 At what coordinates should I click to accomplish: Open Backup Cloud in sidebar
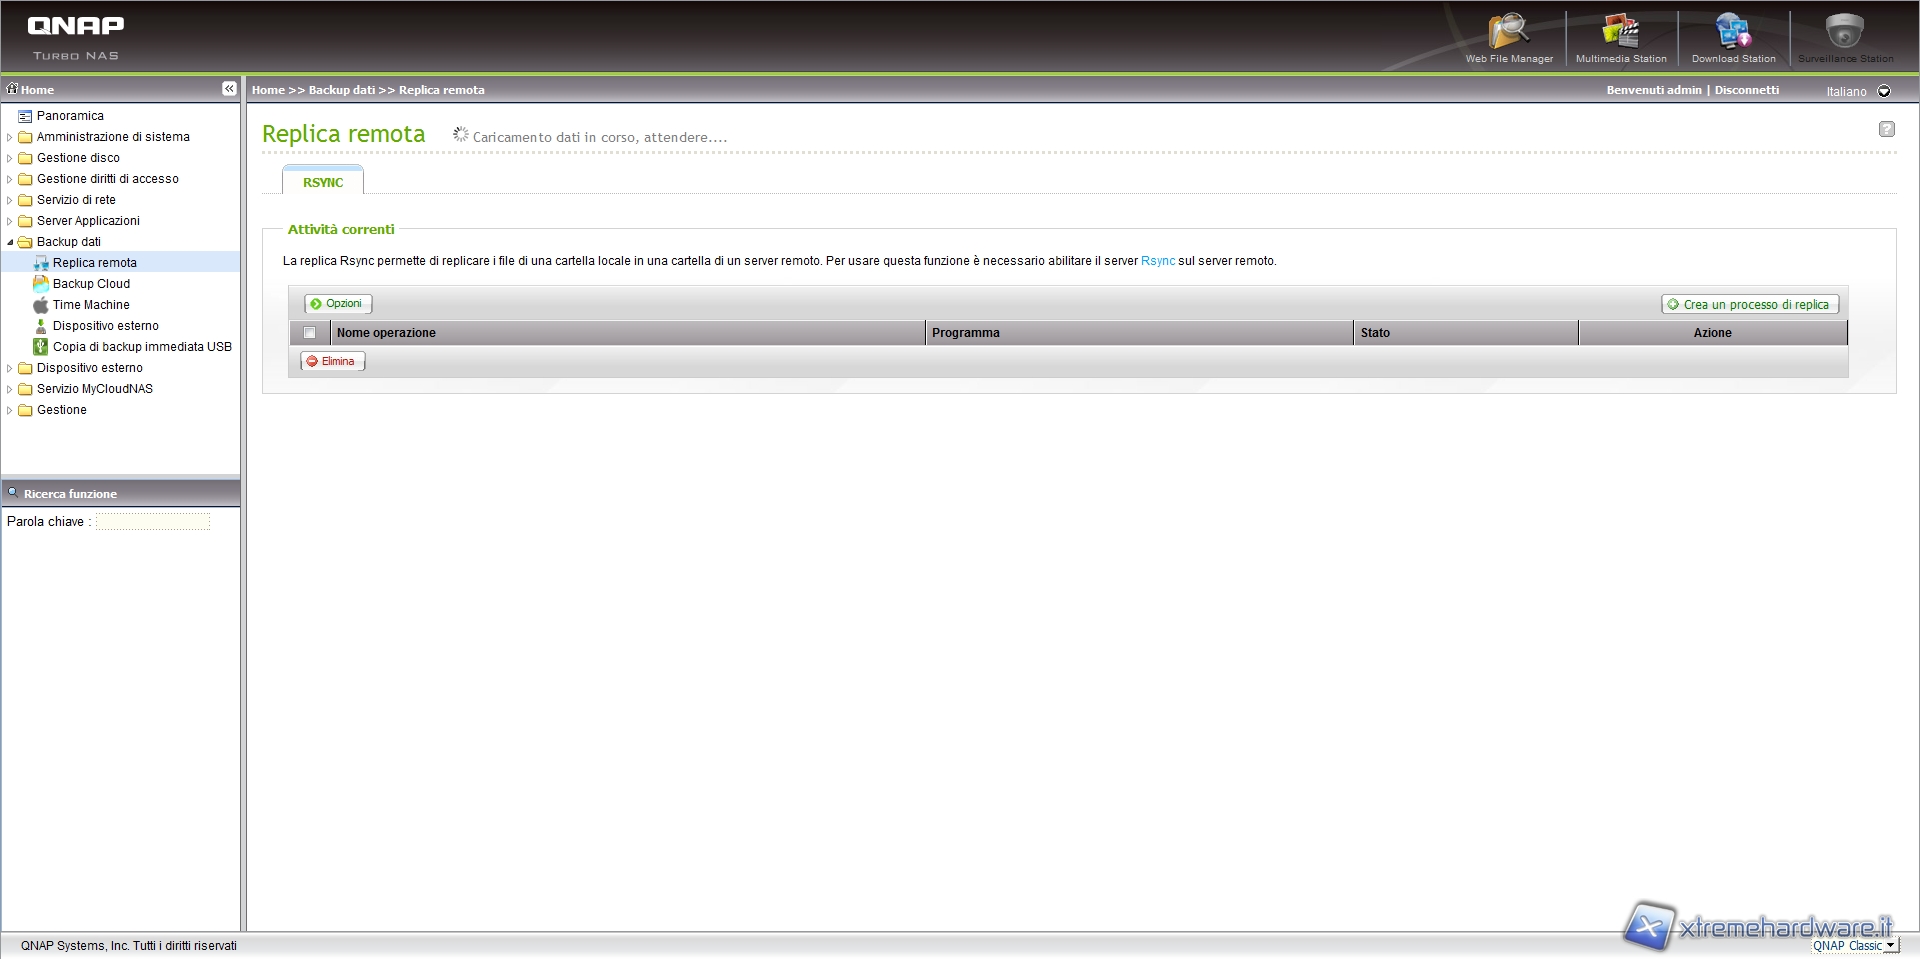91,284
